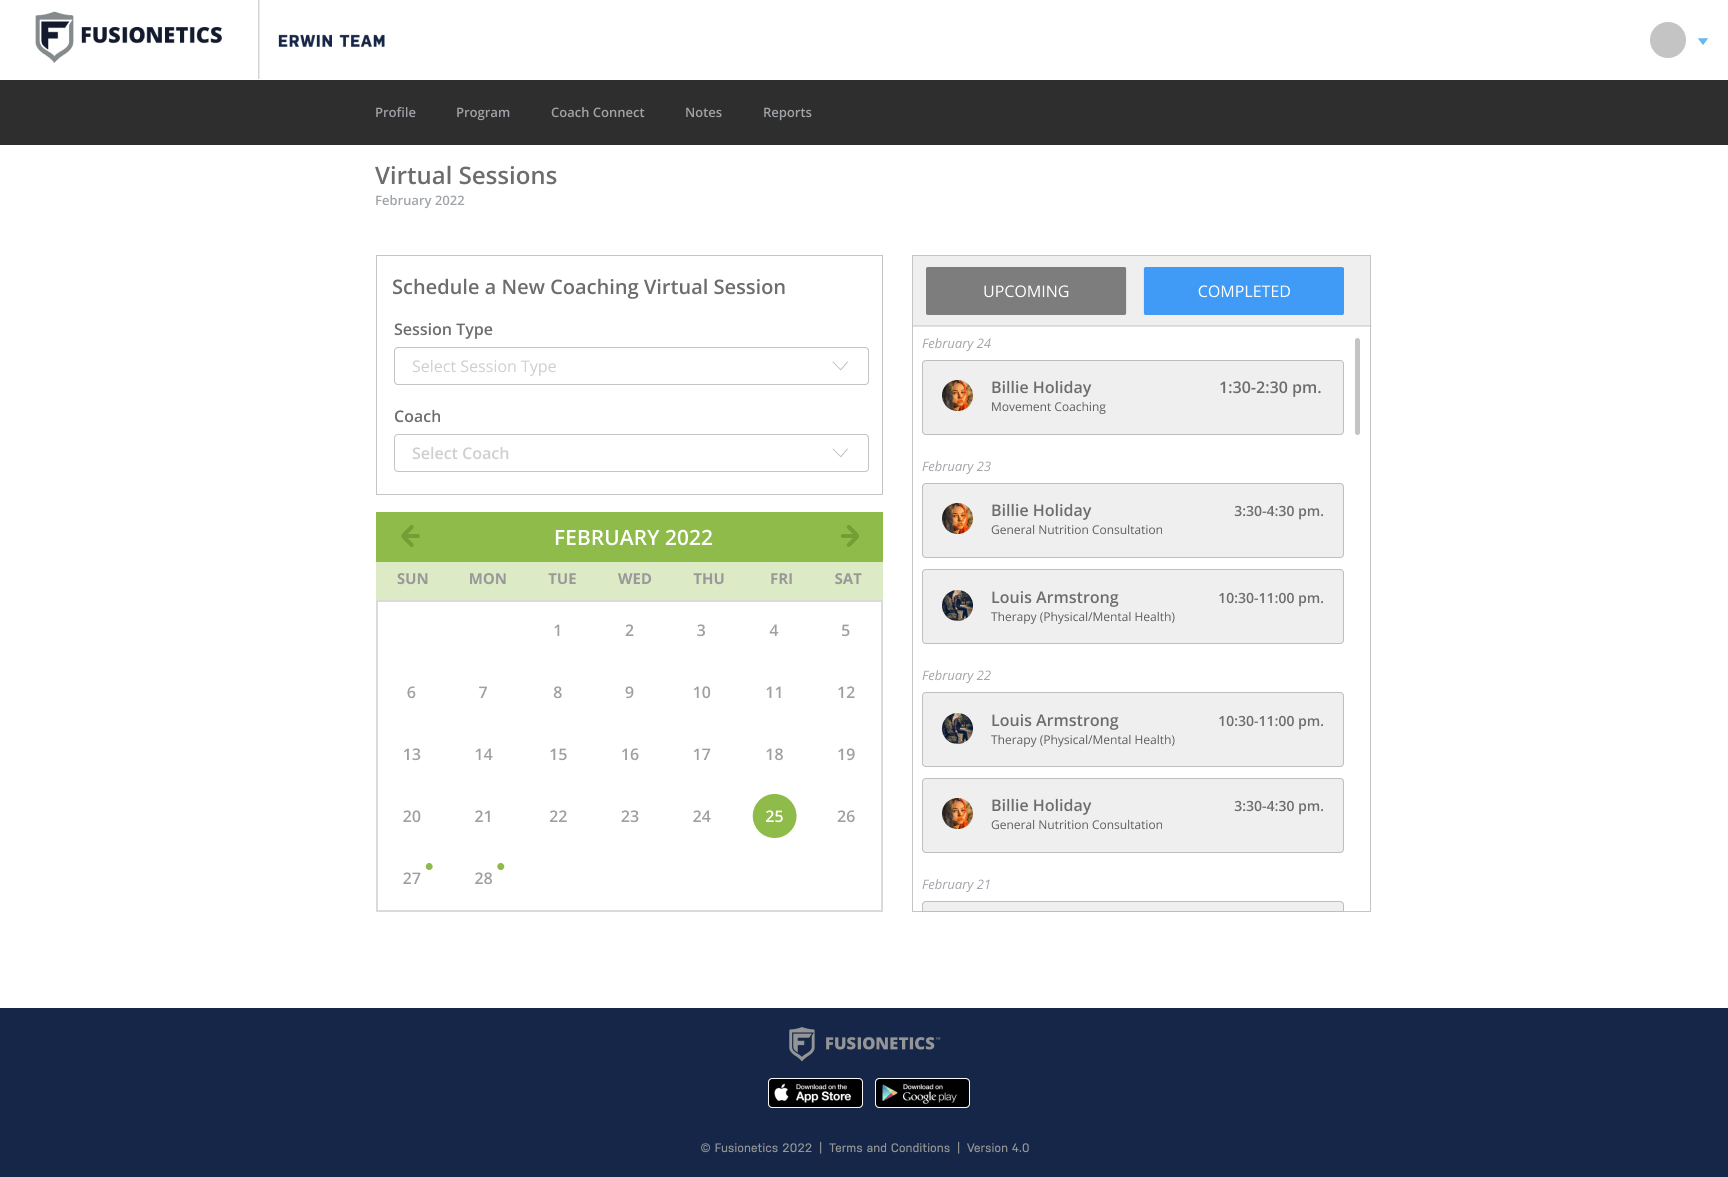Click Billie Holiday's avatar in February 24 session

click(957, 396)
